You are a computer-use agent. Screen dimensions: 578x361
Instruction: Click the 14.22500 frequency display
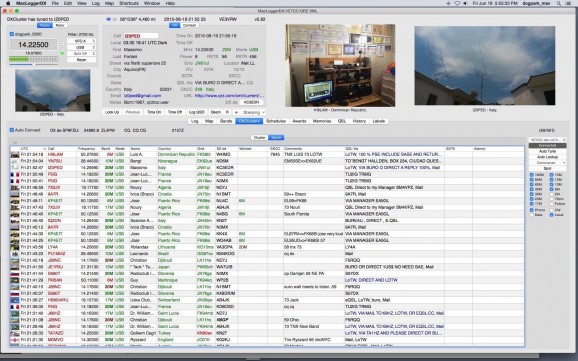(x=33, y=45)
